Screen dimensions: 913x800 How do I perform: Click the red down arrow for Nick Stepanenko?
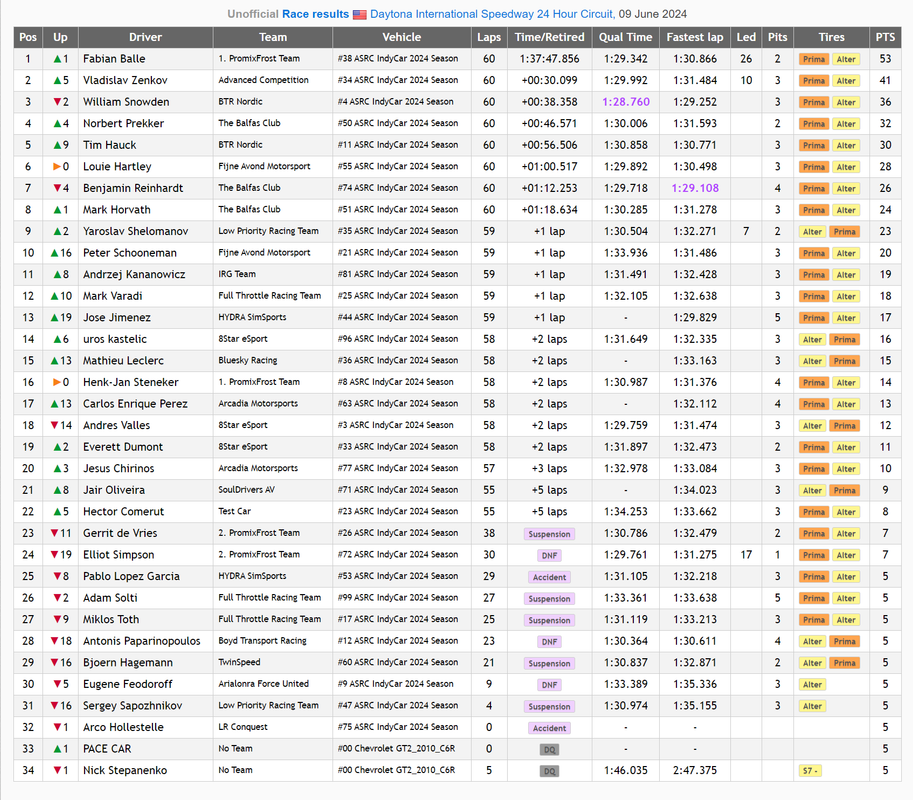point(57,770)
